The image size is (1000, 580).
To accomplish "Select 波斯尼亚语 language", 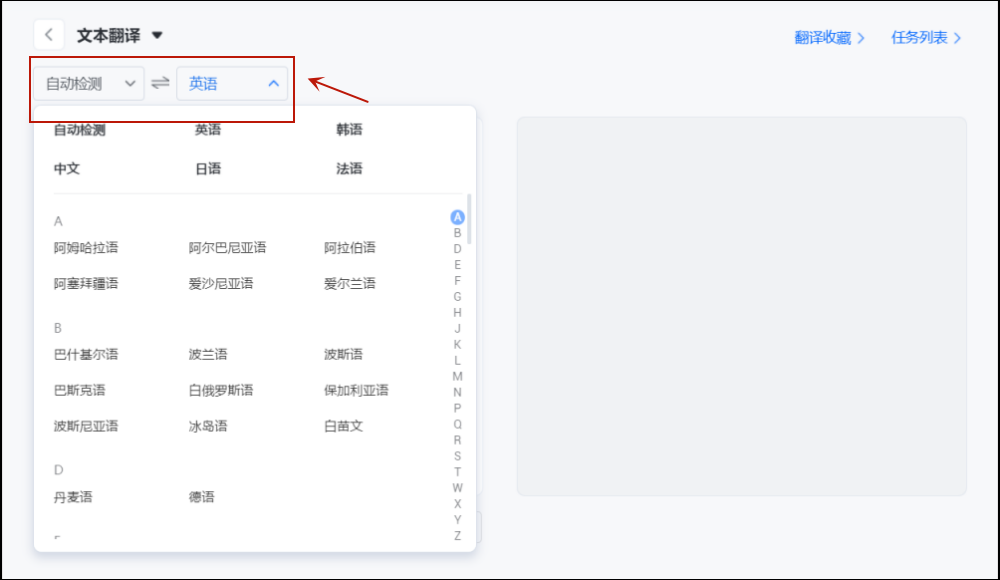I will click(x=85, y=426).
